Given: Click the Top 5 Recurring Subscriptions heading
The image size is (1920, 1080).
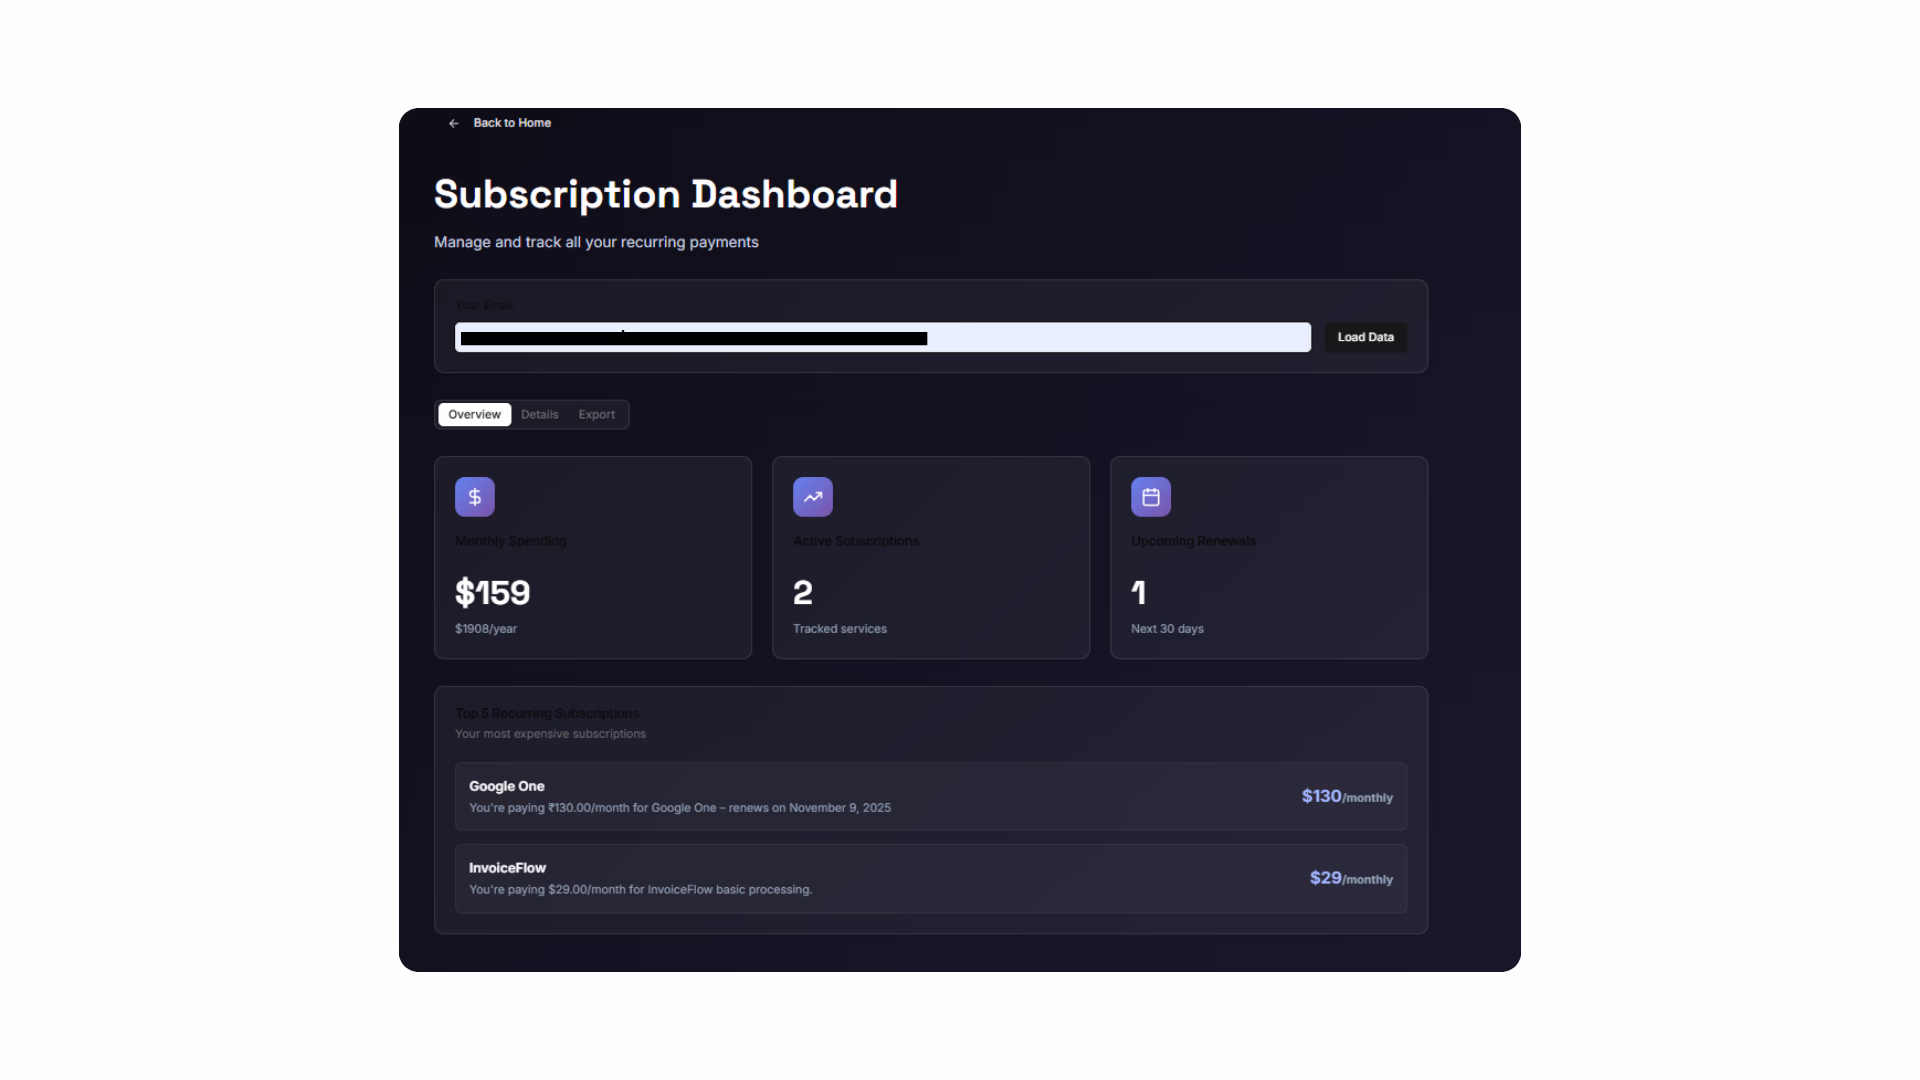Looking at the screenshot, I should (547, 713).
